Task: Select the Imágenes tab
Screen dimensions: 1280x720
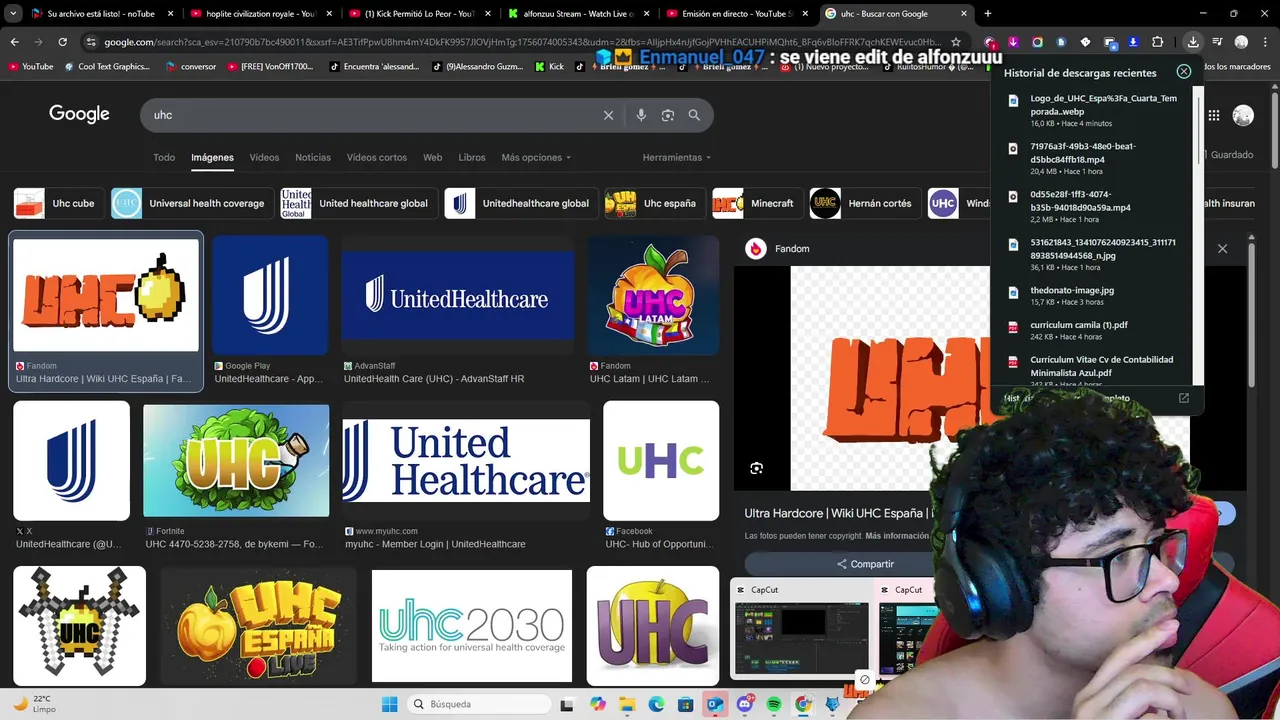Action: point(212,157)
